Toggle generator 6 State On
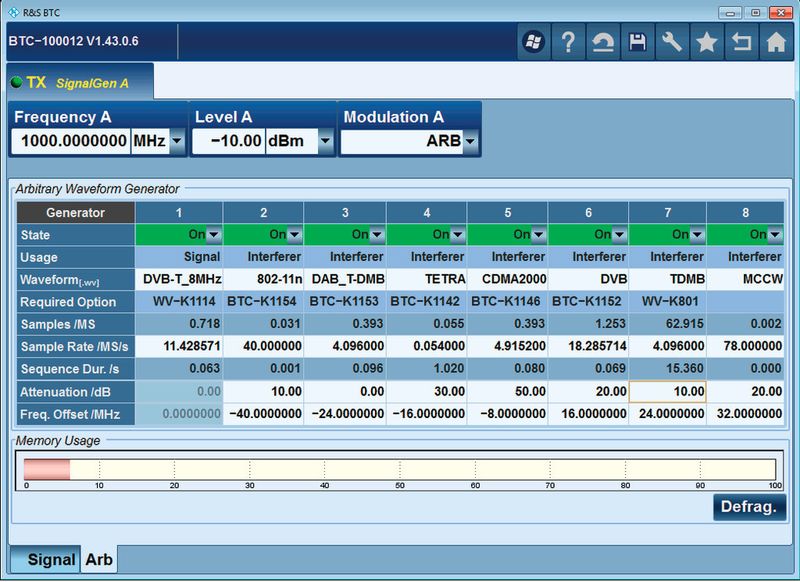Screen dimensions: 800x582 [x=588, y=235]
